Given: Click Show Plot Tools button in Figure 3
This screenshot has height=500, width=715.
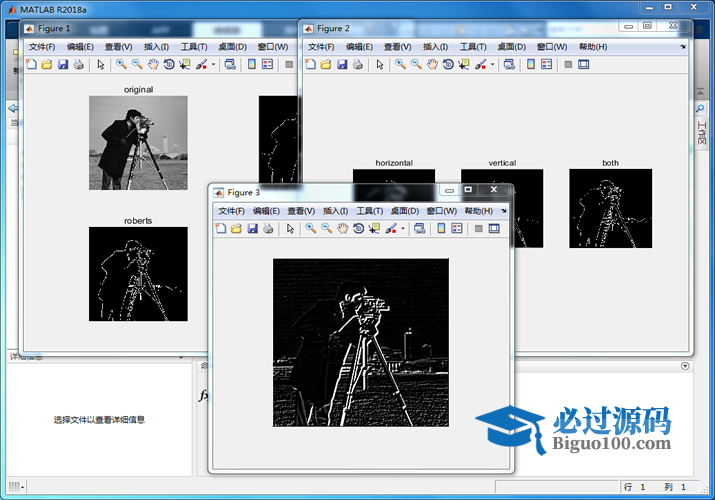Looking at the screenshot, I should (x=494, y=229).
